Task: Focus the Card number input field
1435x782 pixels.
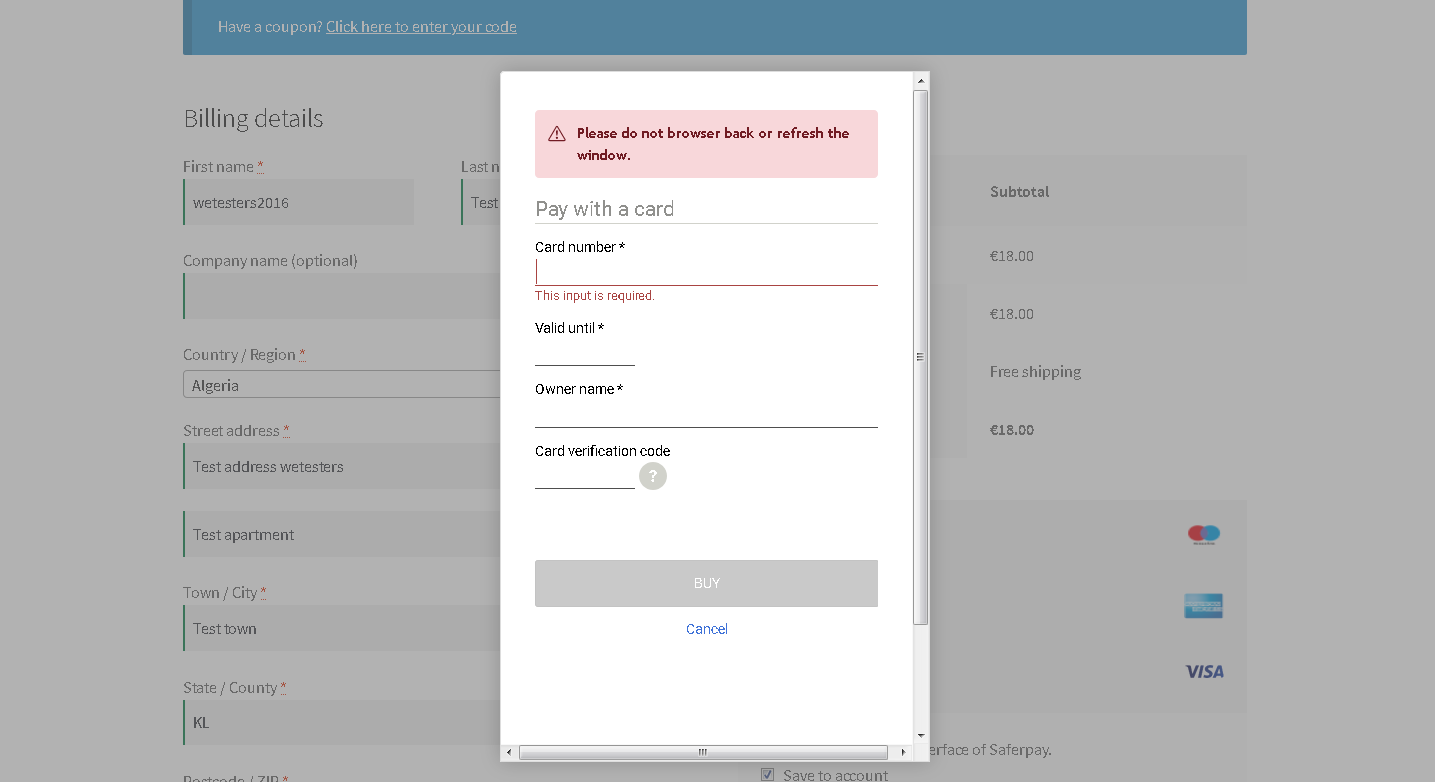Action: (x=706, y=272)
